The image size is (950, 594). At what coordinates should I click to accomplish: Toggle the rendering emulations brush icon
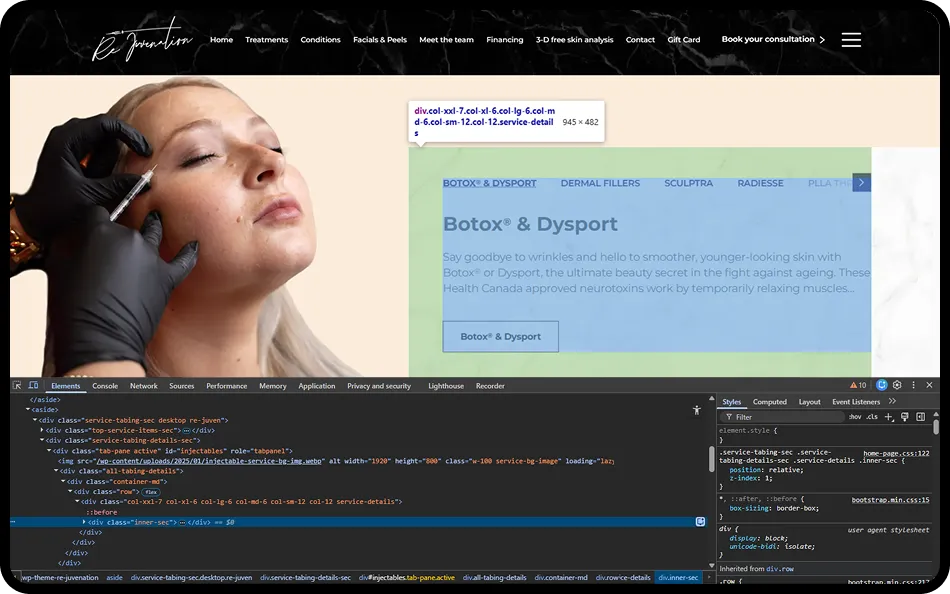905,416
